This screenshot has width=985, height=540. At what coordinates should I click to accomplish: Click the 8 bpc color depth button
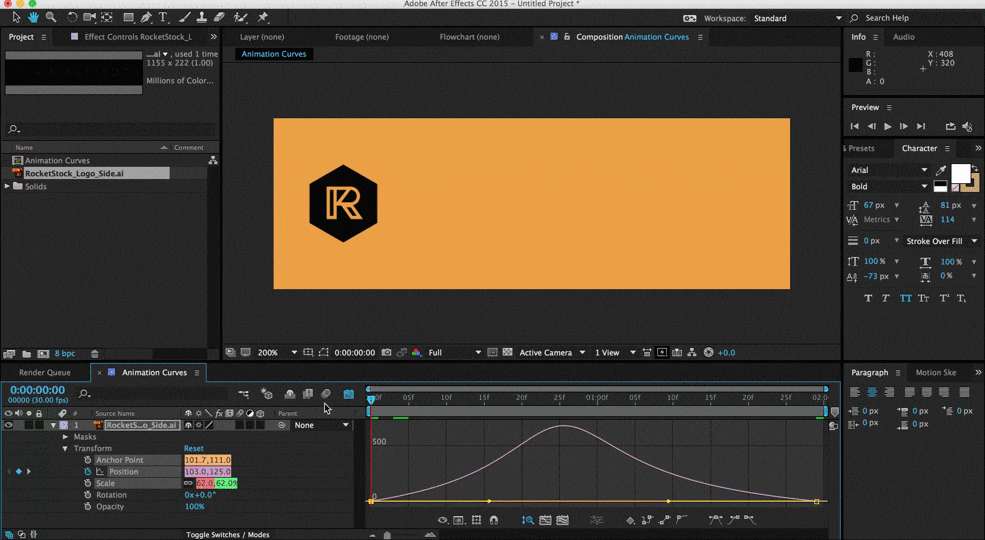click(65, 354)
